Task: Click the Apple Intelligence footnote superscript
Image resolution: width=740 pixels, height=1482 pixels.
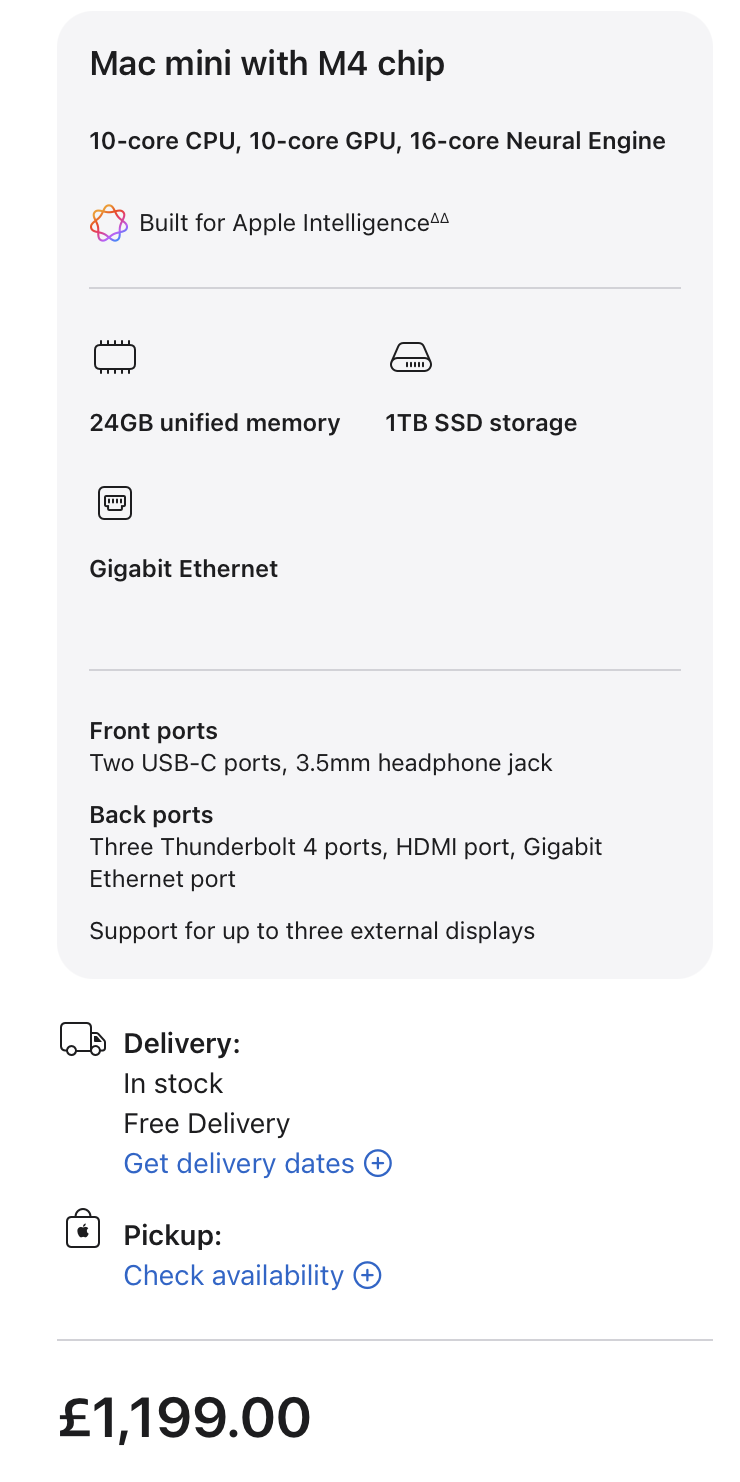Action: [x=440, y=218]
